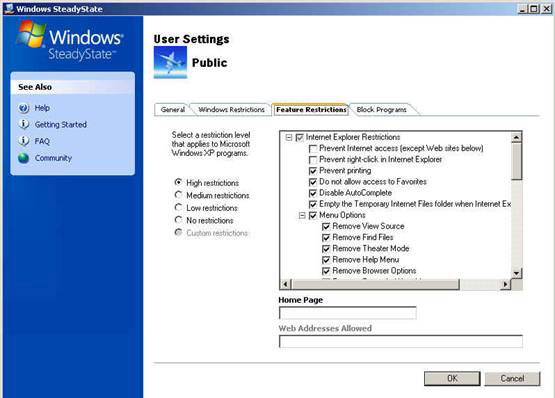Click the Help question-mark icon
555x398 pixels.
24,108
